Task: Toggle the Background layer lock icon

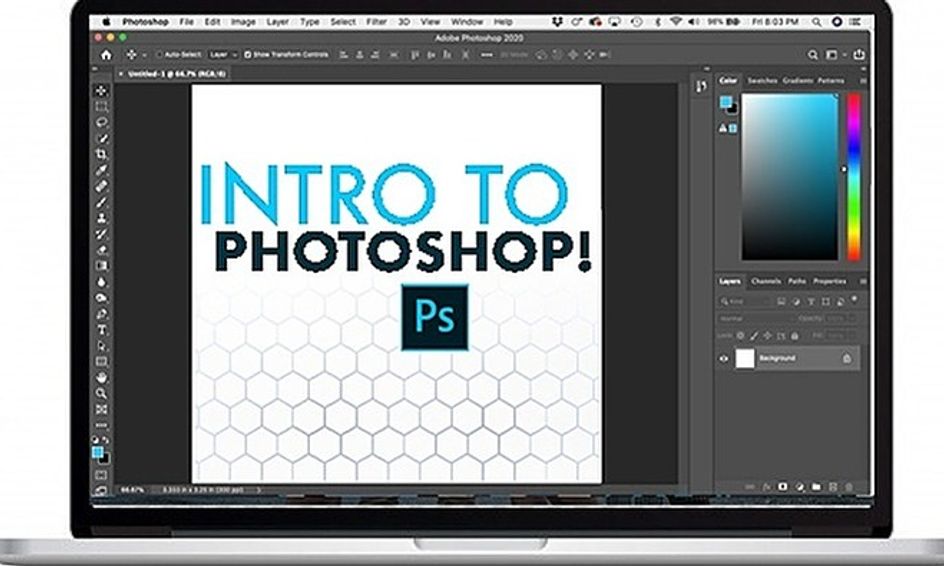Action: [x=846, y=358]
